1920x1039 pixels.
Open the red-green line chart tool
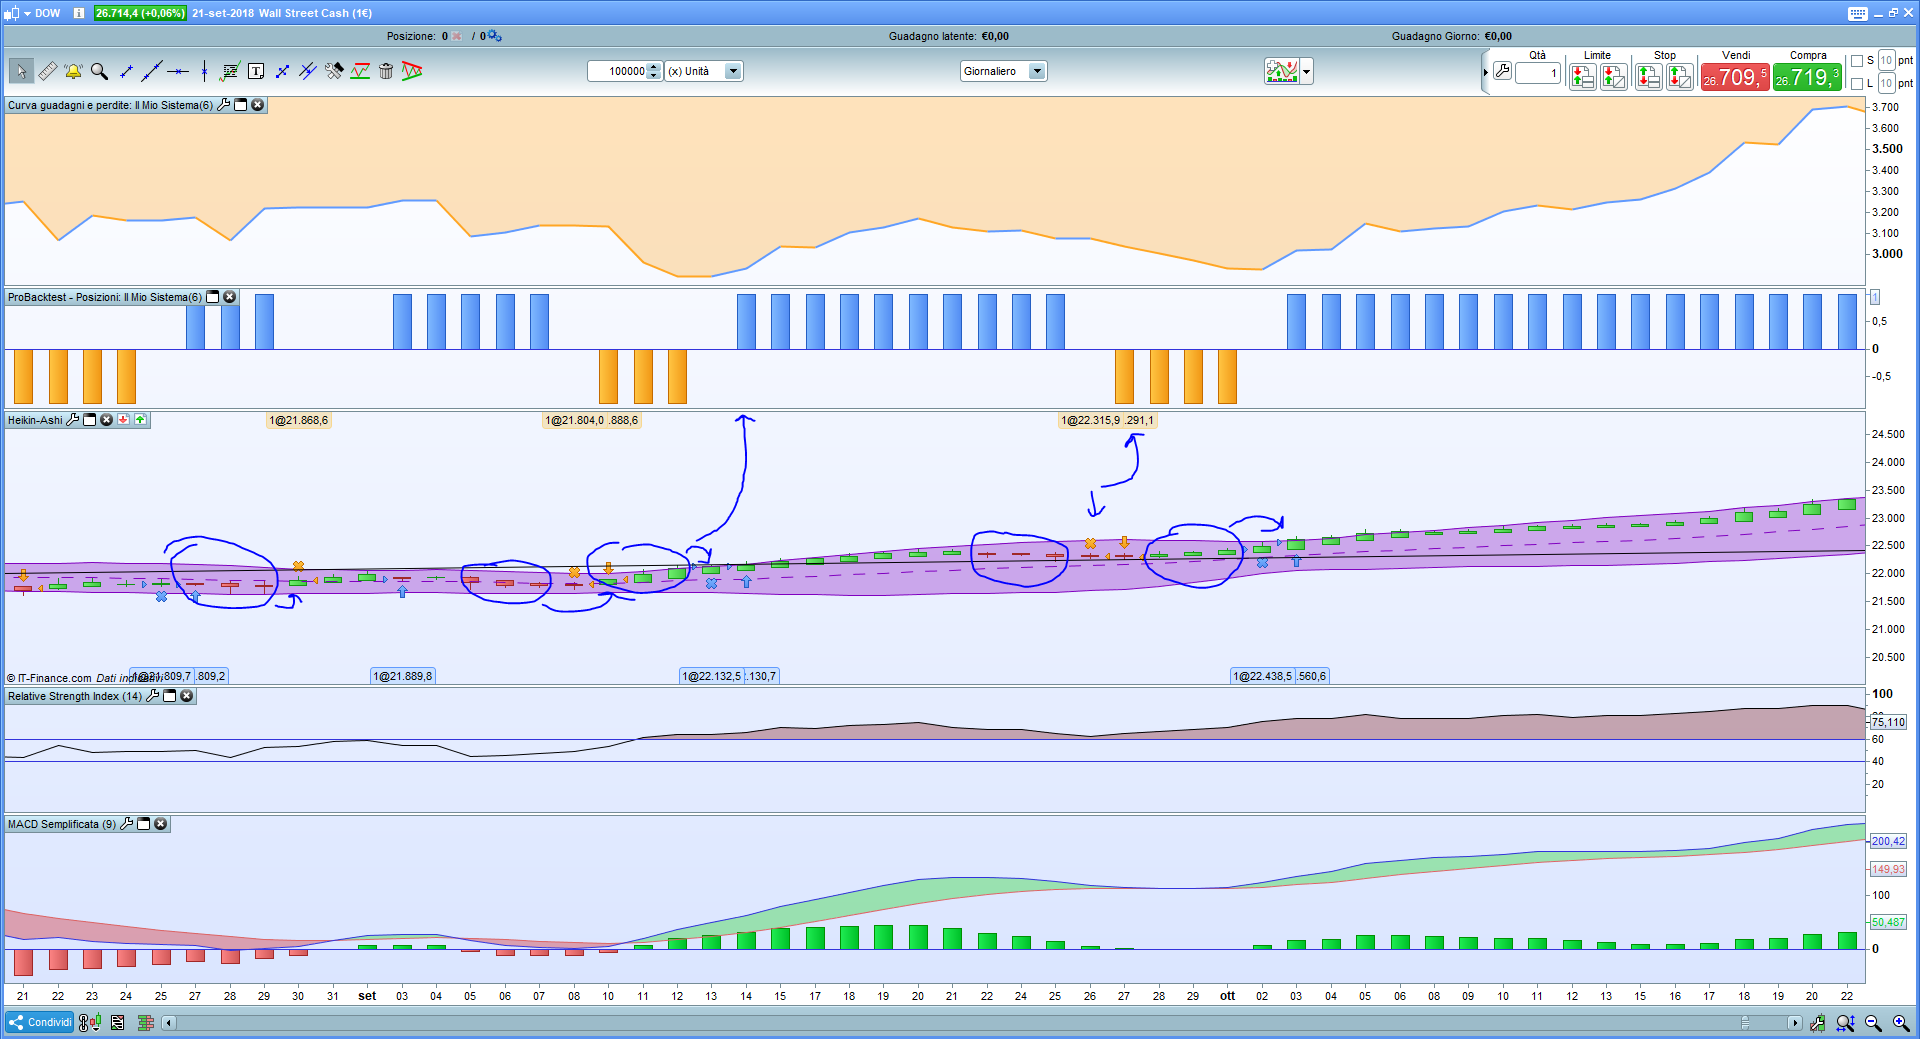(360, 71)
